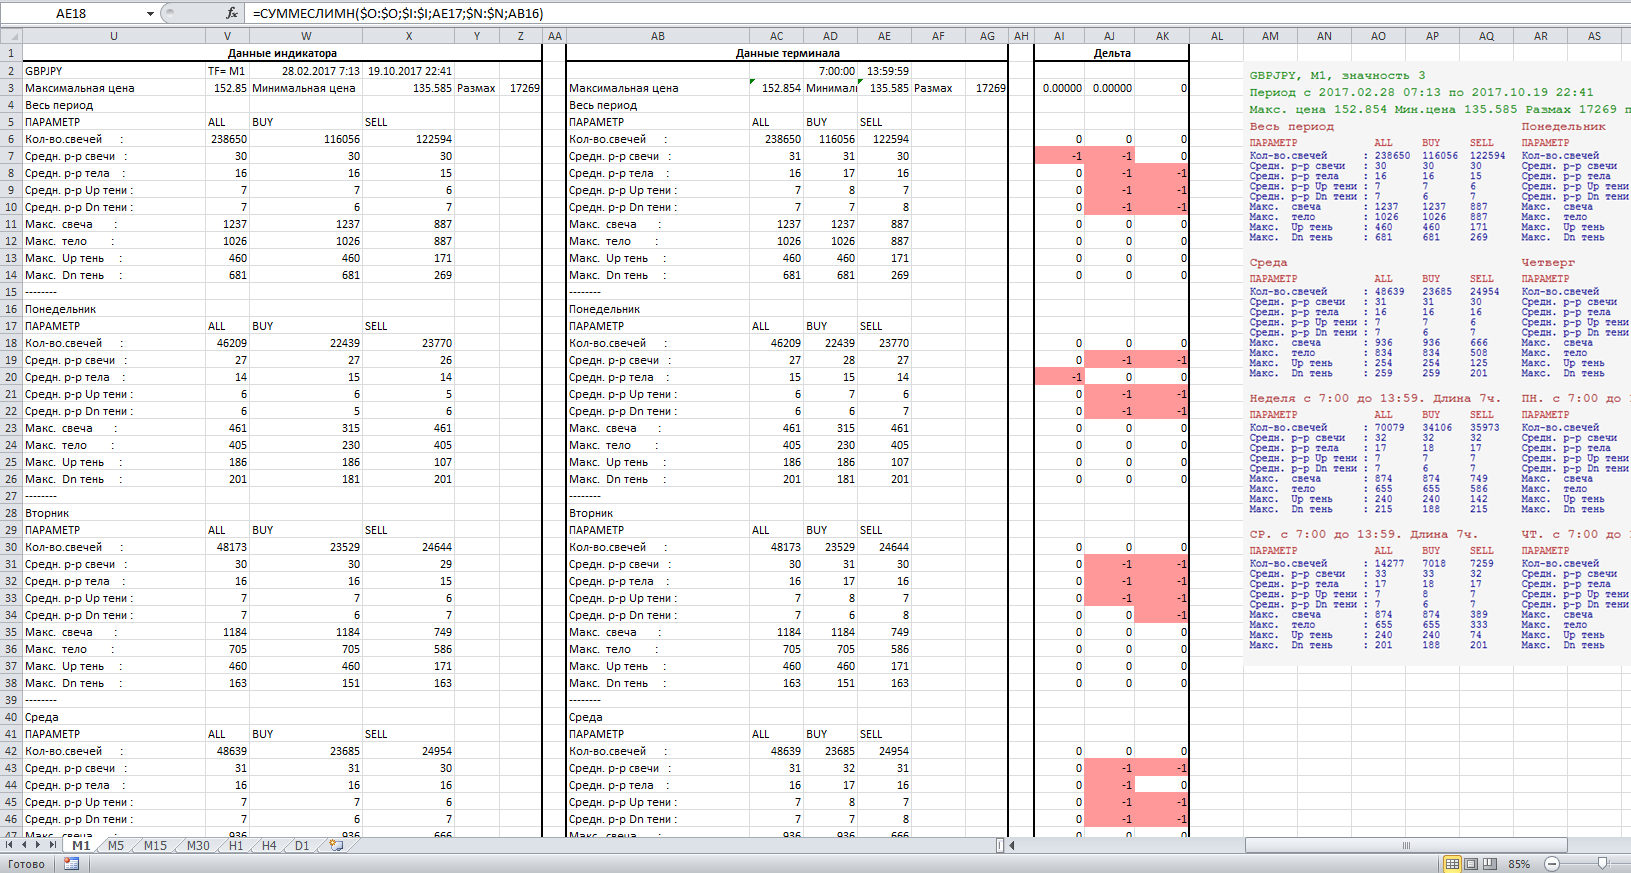Click the zoom out minus button

1552,864
